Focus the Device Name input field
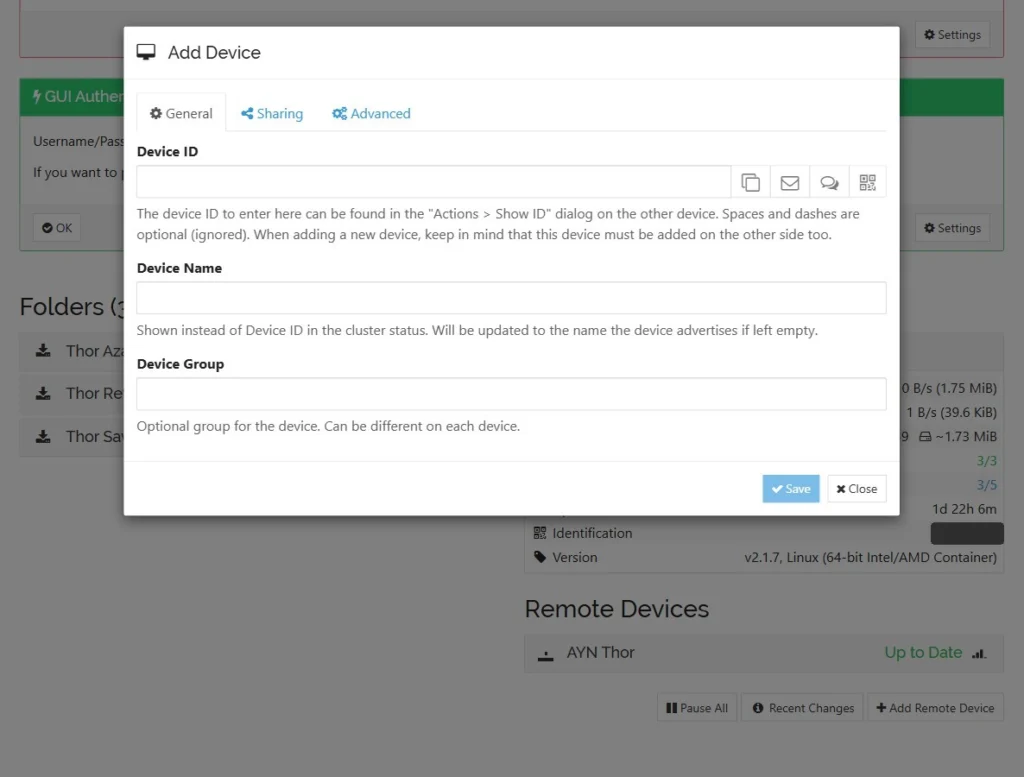This screenshot has height=777, width=1024. 511,298
